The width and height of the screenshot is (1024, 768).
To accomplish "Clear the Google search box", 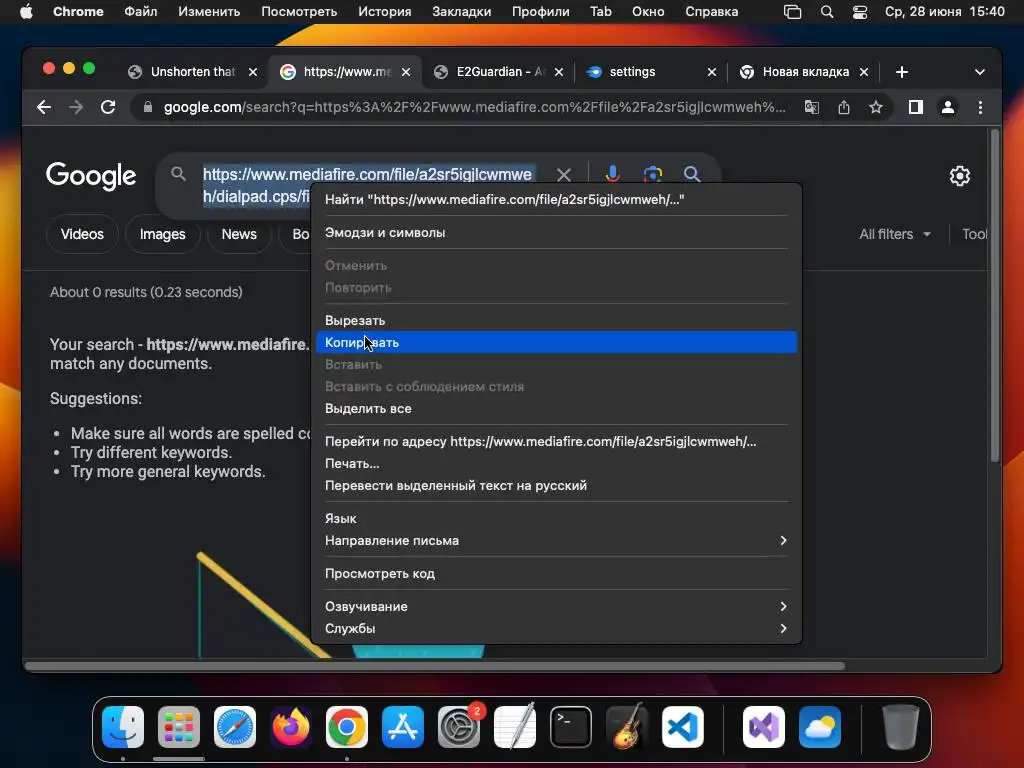I will (564, 174).
